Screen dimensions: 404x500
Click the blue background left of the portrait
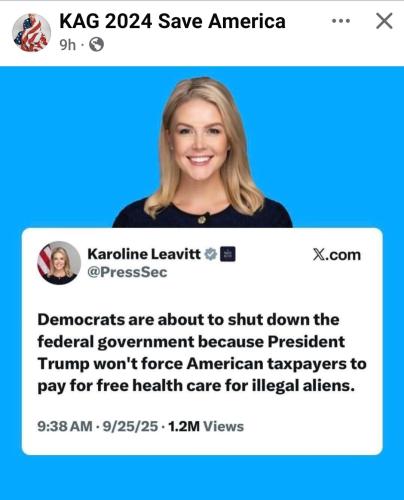coord(57,147)
